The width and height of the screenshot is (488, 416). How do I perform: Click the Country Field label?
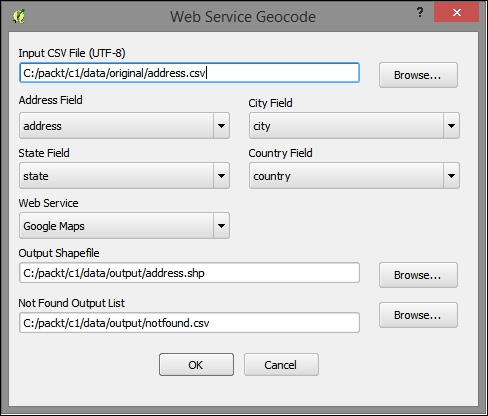[281, 153]
